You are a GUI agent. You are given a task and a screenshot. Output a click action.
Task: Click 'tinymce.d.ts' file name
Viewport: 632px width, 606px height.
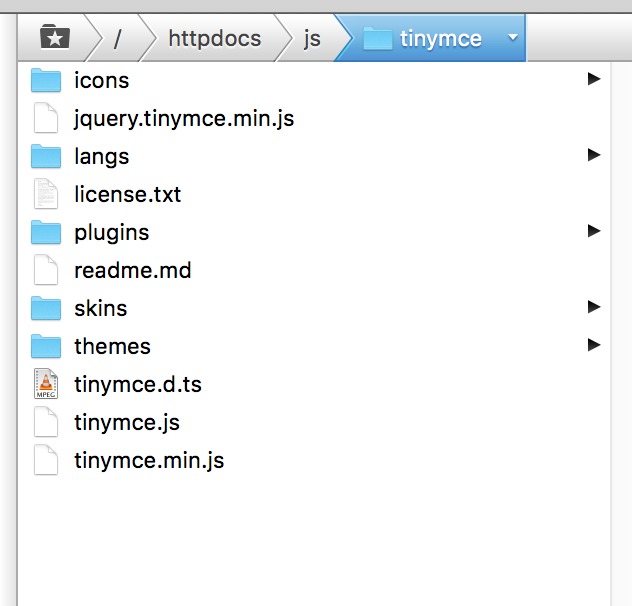tap(138, 385)
